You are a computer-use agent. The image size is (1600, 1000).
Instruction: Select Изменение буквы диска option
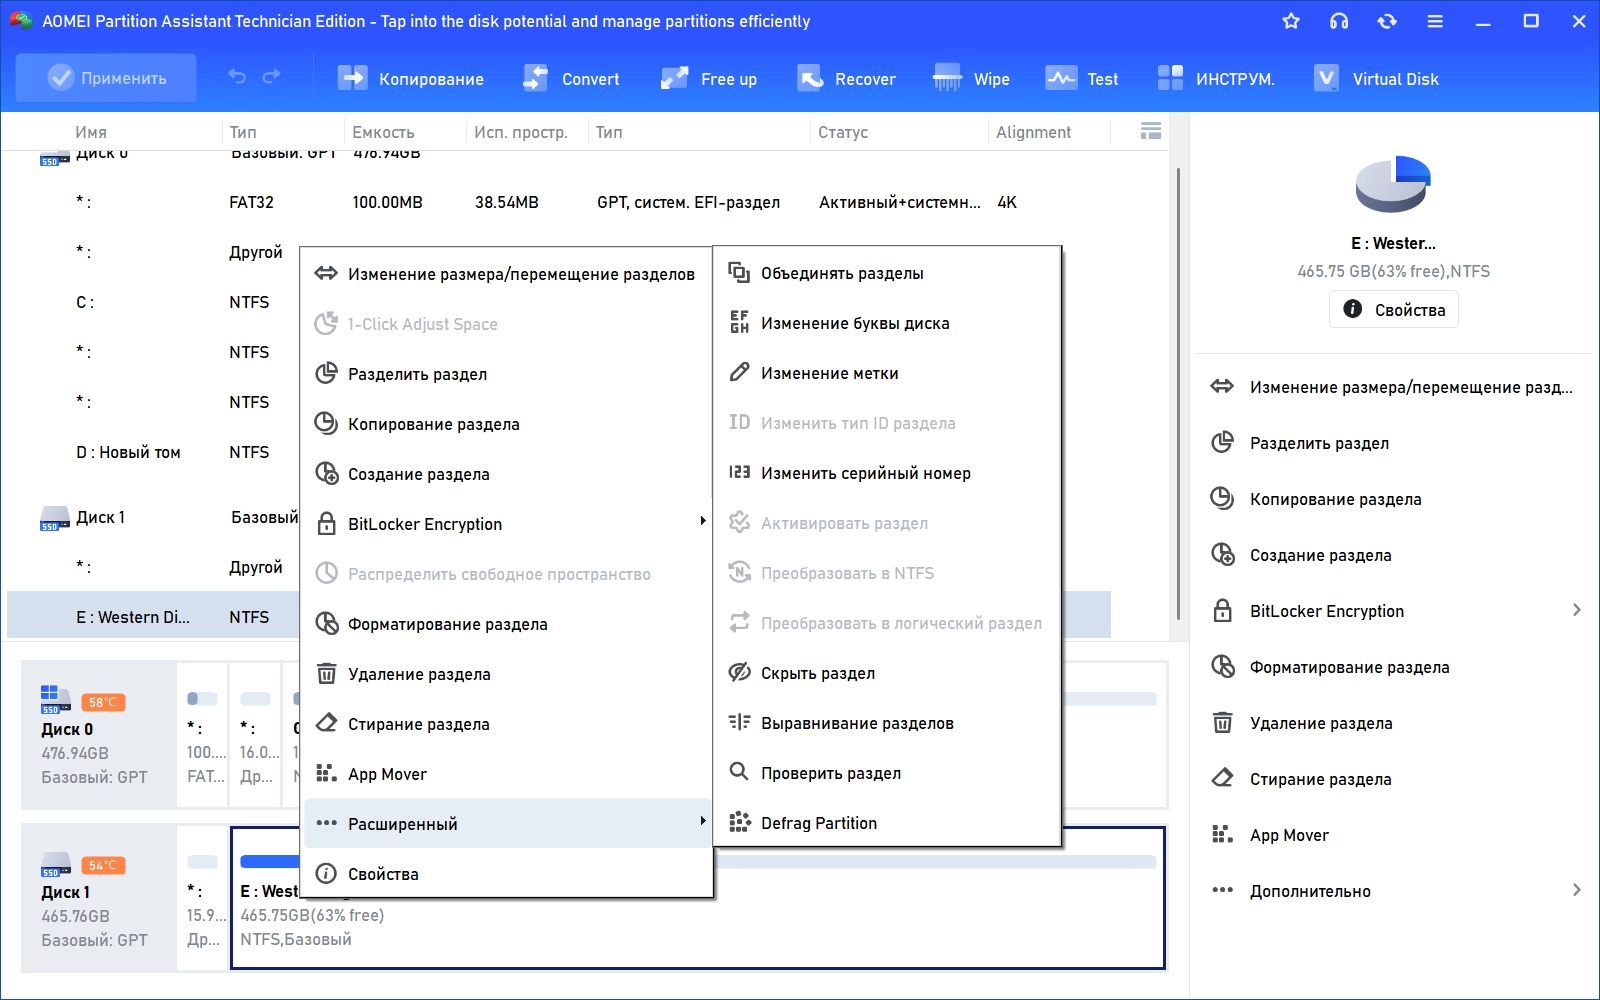tap(854, 323)
